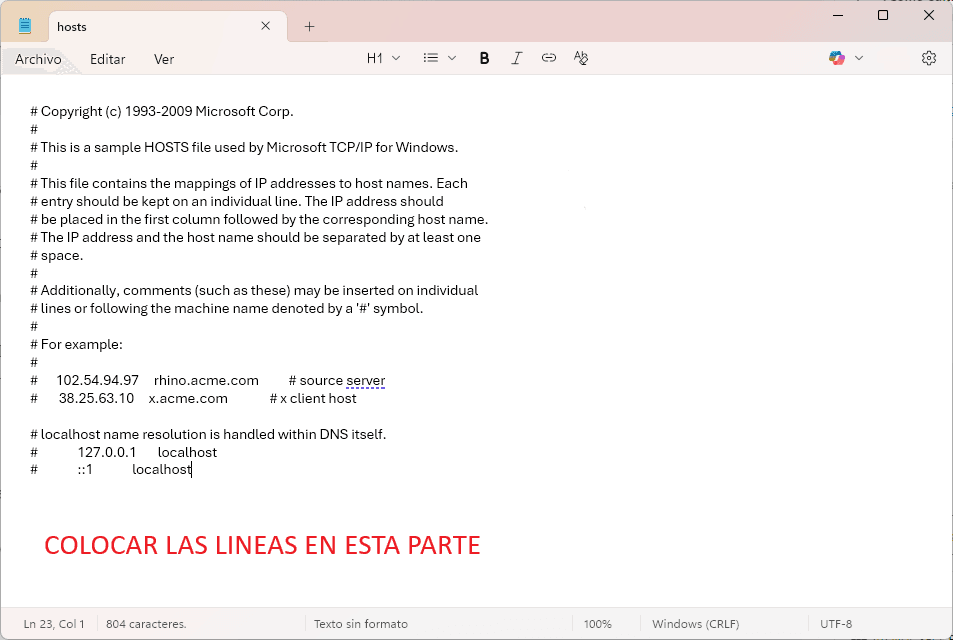Viewport: 953px width, 640px height.
Task: Close the hosts tab
Action: 266,27
